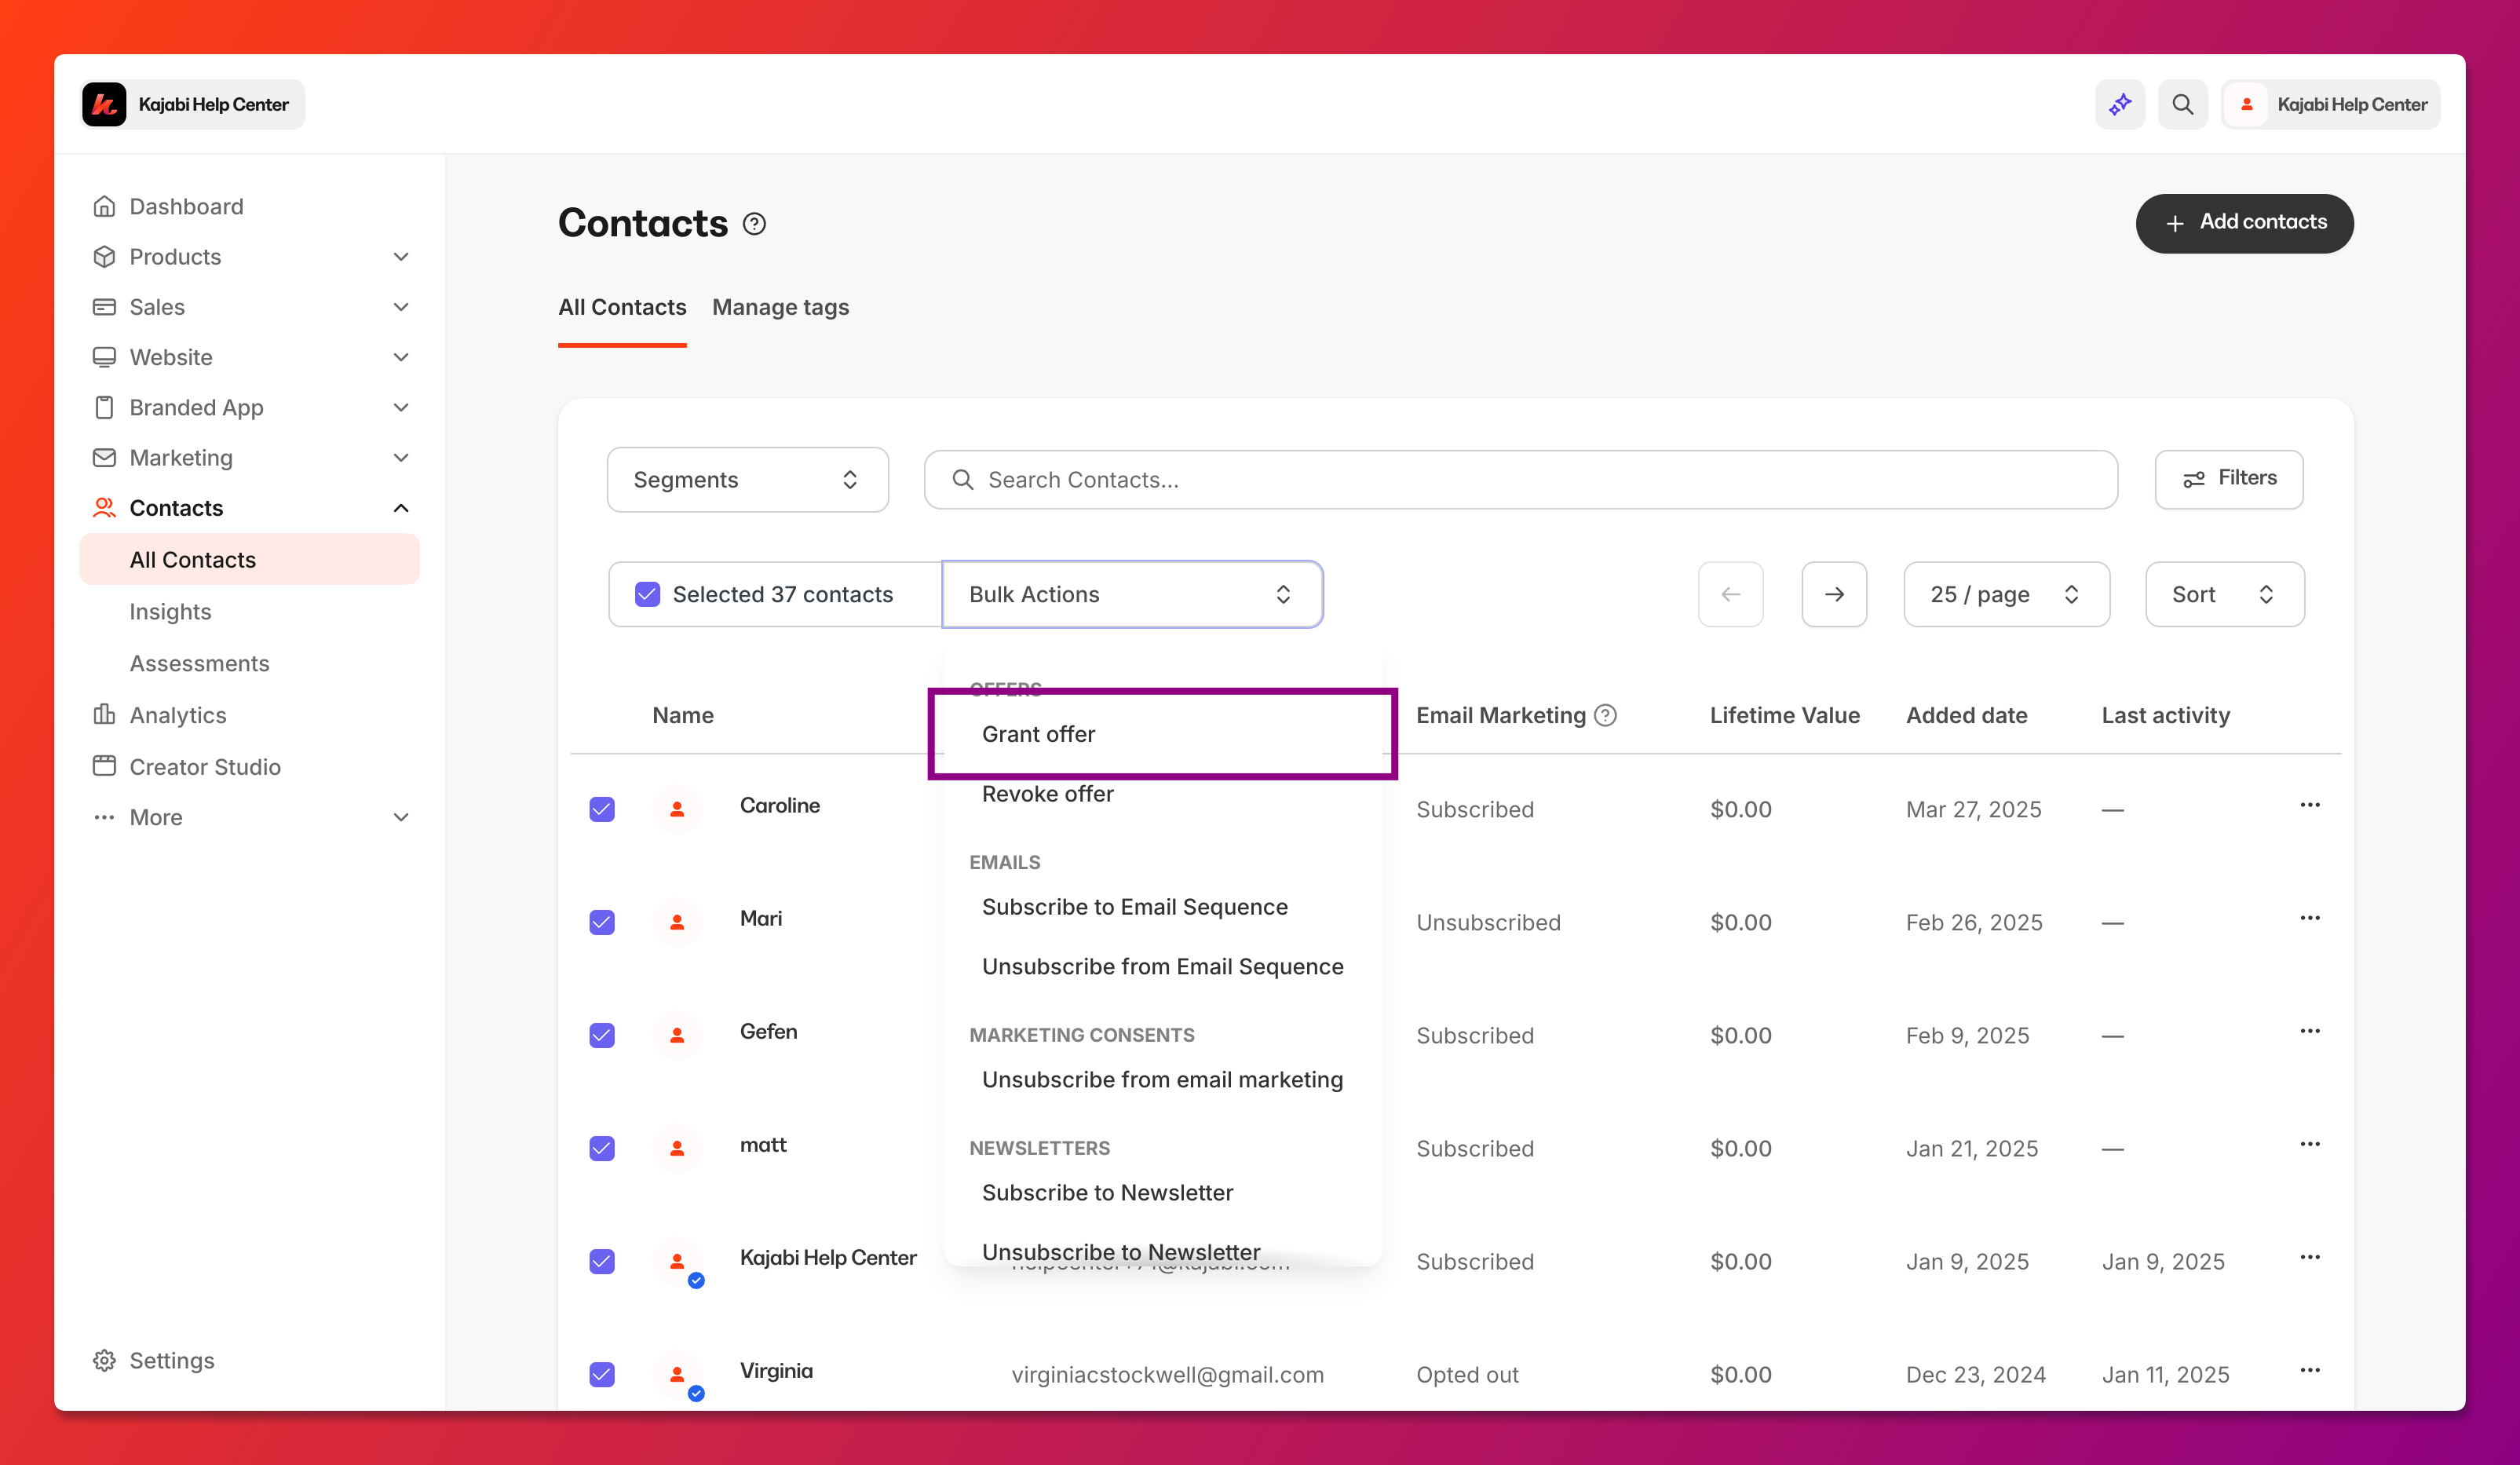Expand the Marketing sidebar section
2520x1465 pixels.
tap(401, 458)
